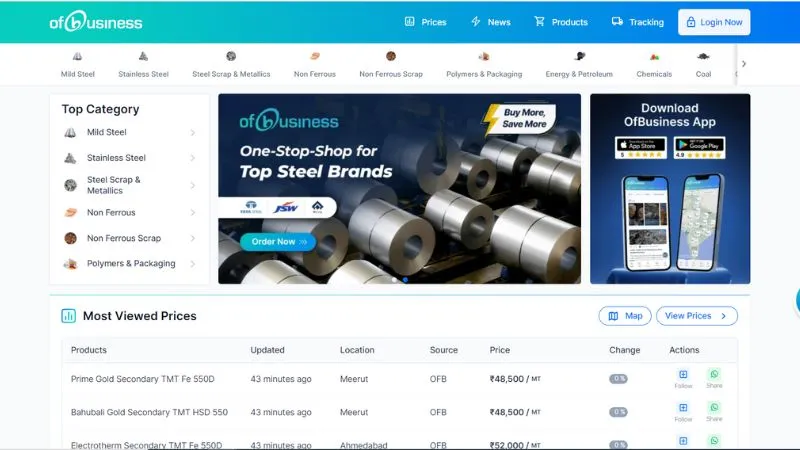Image resolution: width=800 pixels, height=450 pixels.
Task: Open Bahubali Gold Secondary TMT HSD 550 row
Action: 399,412
